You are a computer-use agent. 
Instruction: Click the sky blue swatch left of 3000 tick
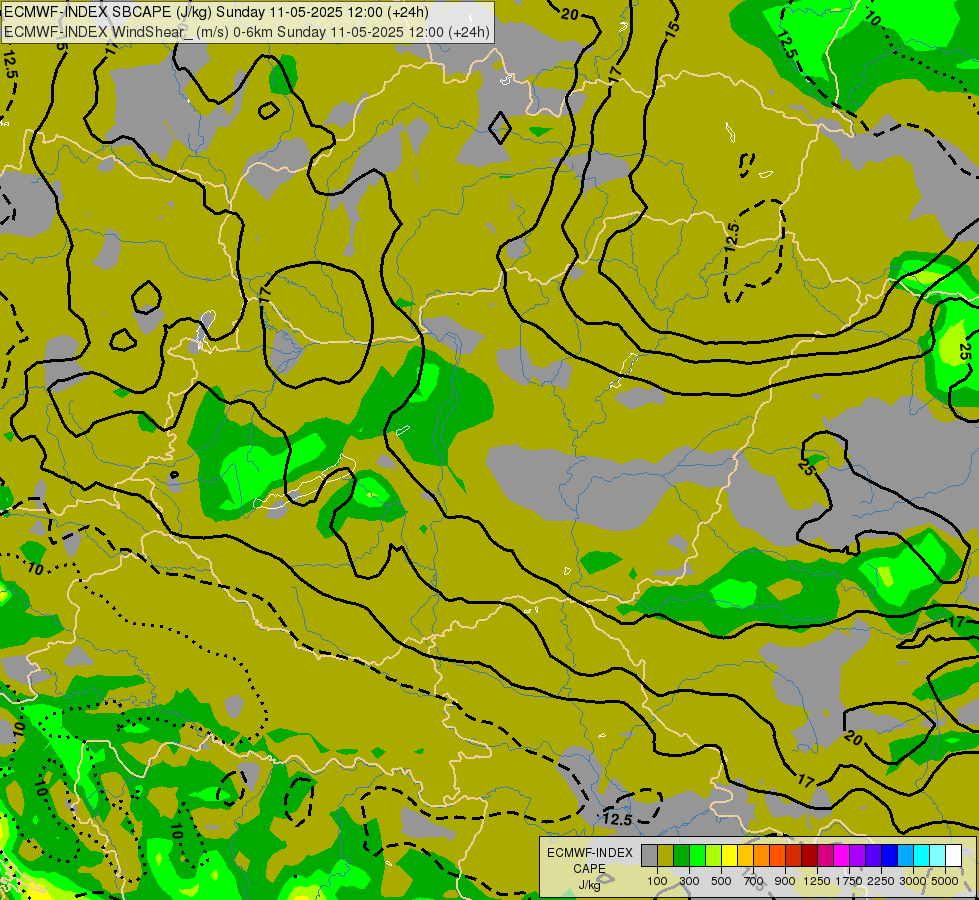tap(905, 856)
